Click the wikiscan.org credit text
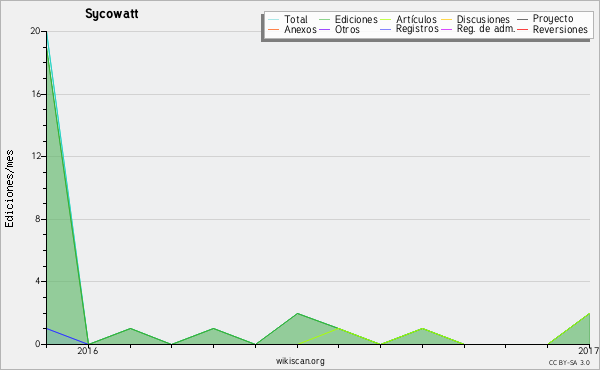The height and width of the screenshot is (370, 600). (x=300, y=361)
